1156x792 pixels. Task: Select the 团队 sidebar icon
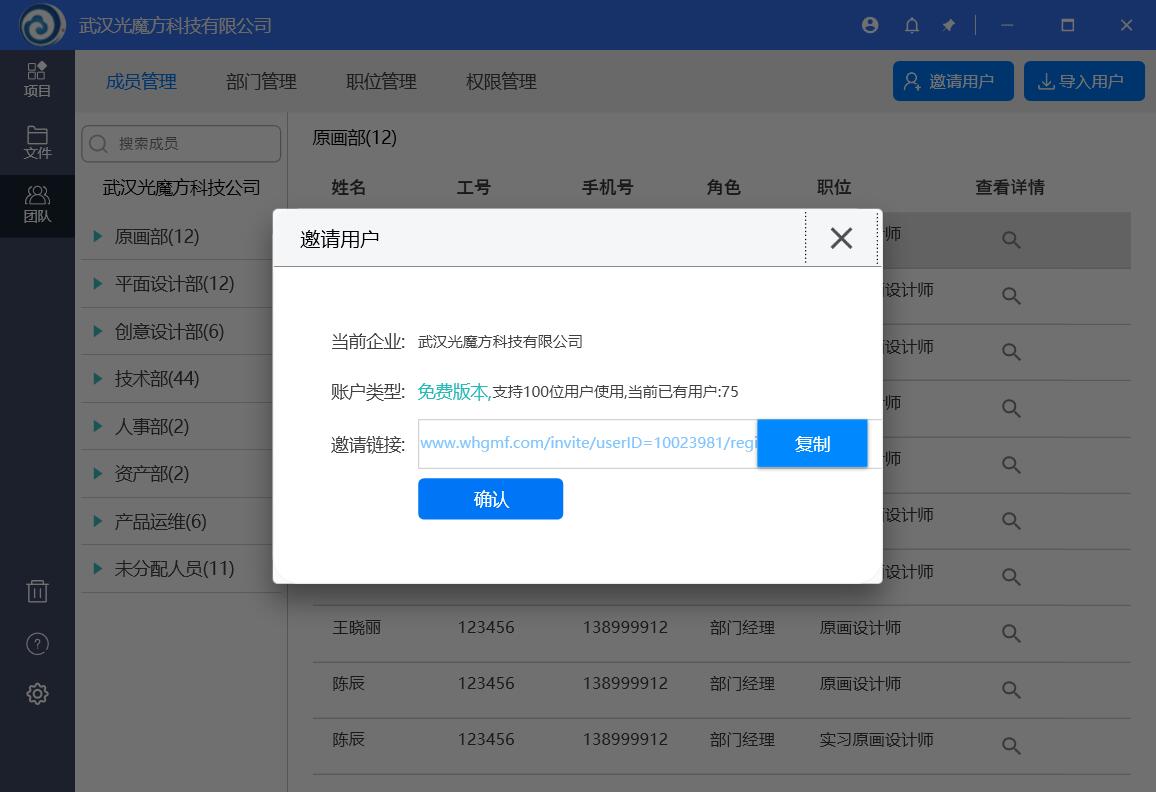click(37, 204)
